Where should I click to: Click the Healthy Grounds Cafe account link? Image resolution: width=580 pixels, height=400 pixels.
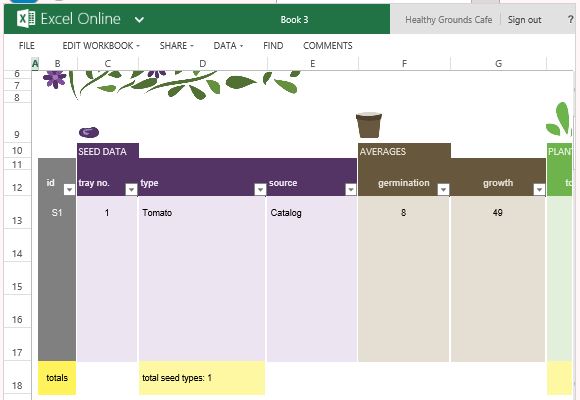448,20
